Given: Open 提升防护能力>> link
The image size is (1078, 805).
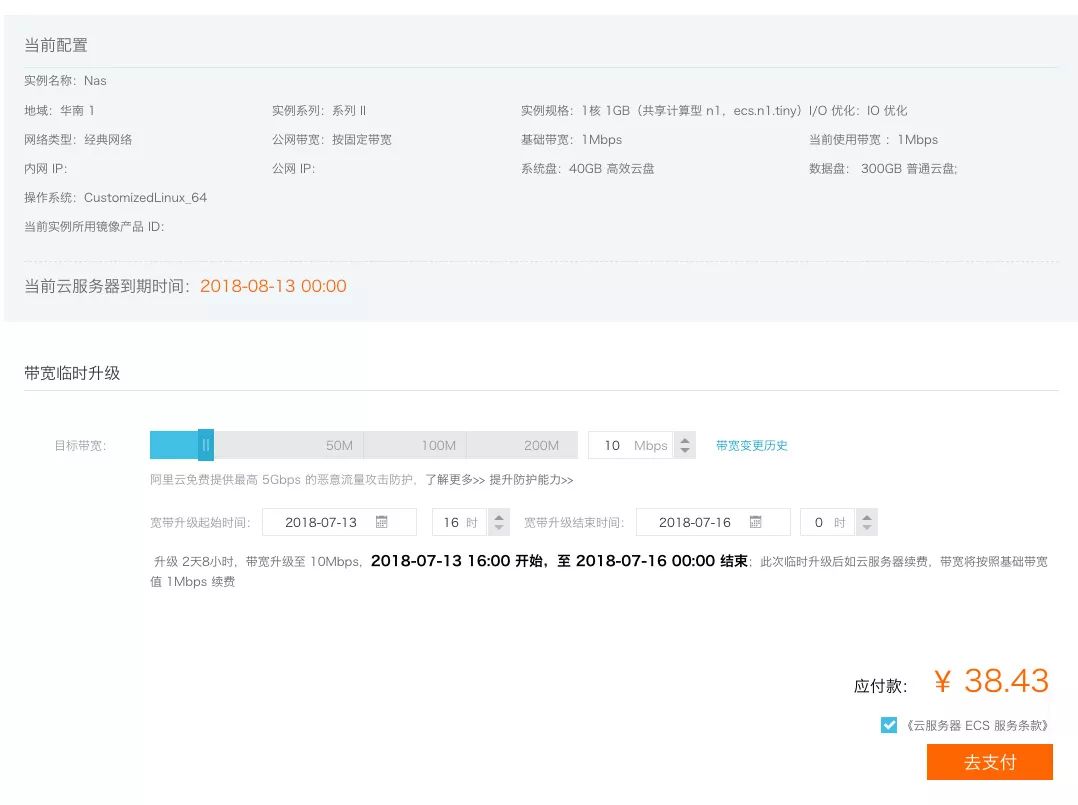Looking at the screenshot, I should [531, 480].
